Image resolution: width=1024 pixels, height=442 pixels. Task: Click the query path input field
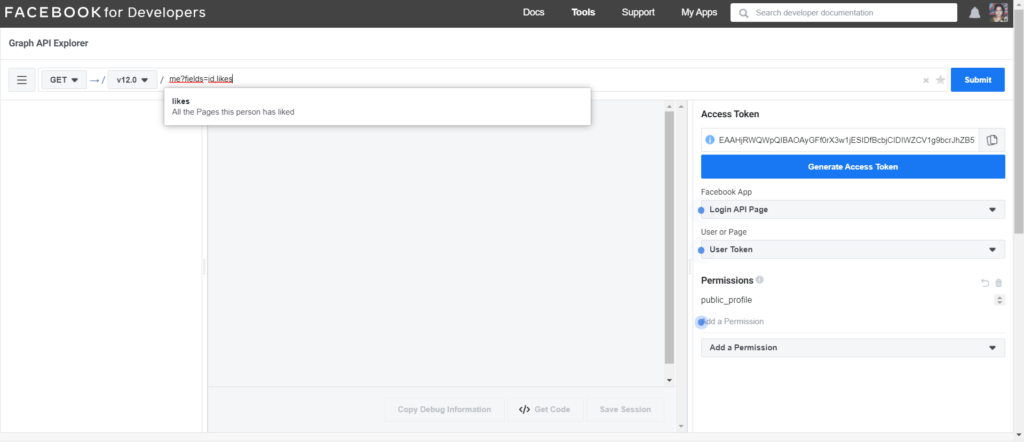(542, 80)
